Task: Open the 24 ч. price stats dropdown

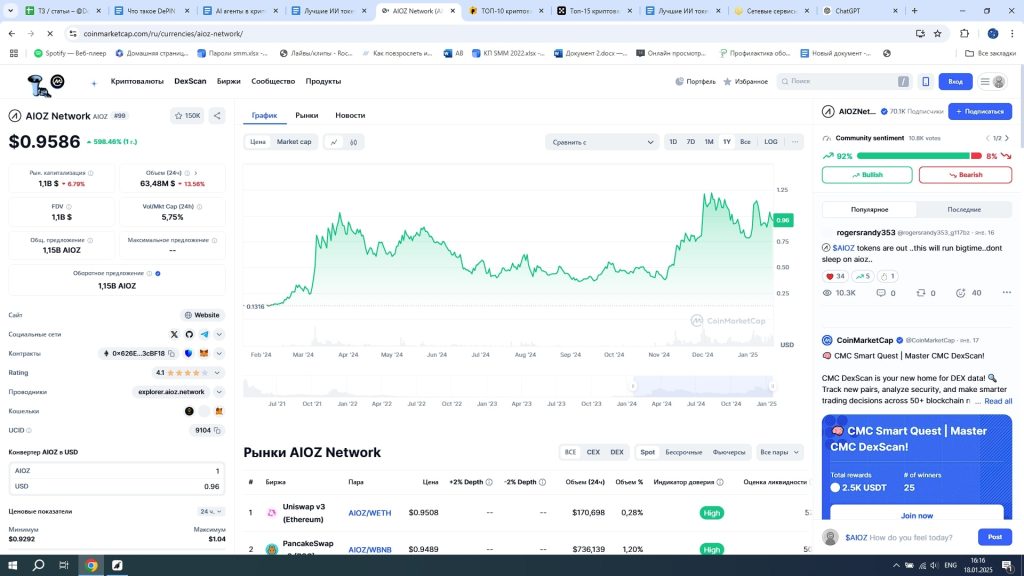Action: point(210,511)
